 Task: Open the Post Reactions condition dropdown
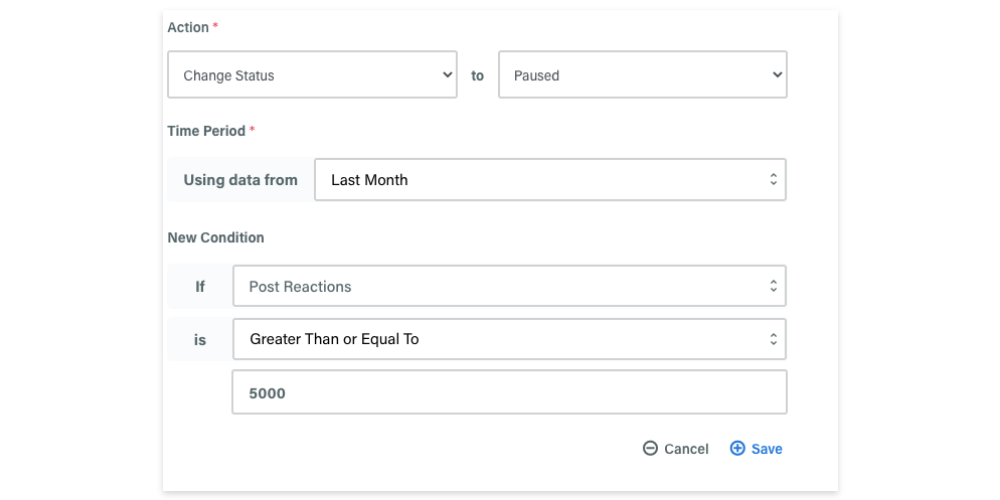click(x=509, y=286)
